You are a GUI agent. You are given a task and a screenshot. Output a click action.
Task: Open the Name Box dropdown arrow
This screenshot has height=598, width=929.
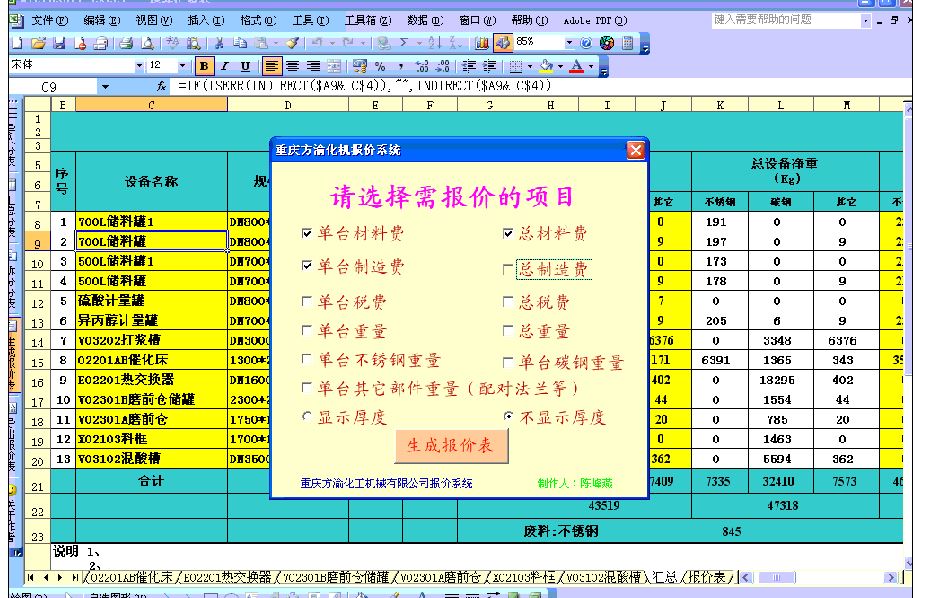[105, 87]
